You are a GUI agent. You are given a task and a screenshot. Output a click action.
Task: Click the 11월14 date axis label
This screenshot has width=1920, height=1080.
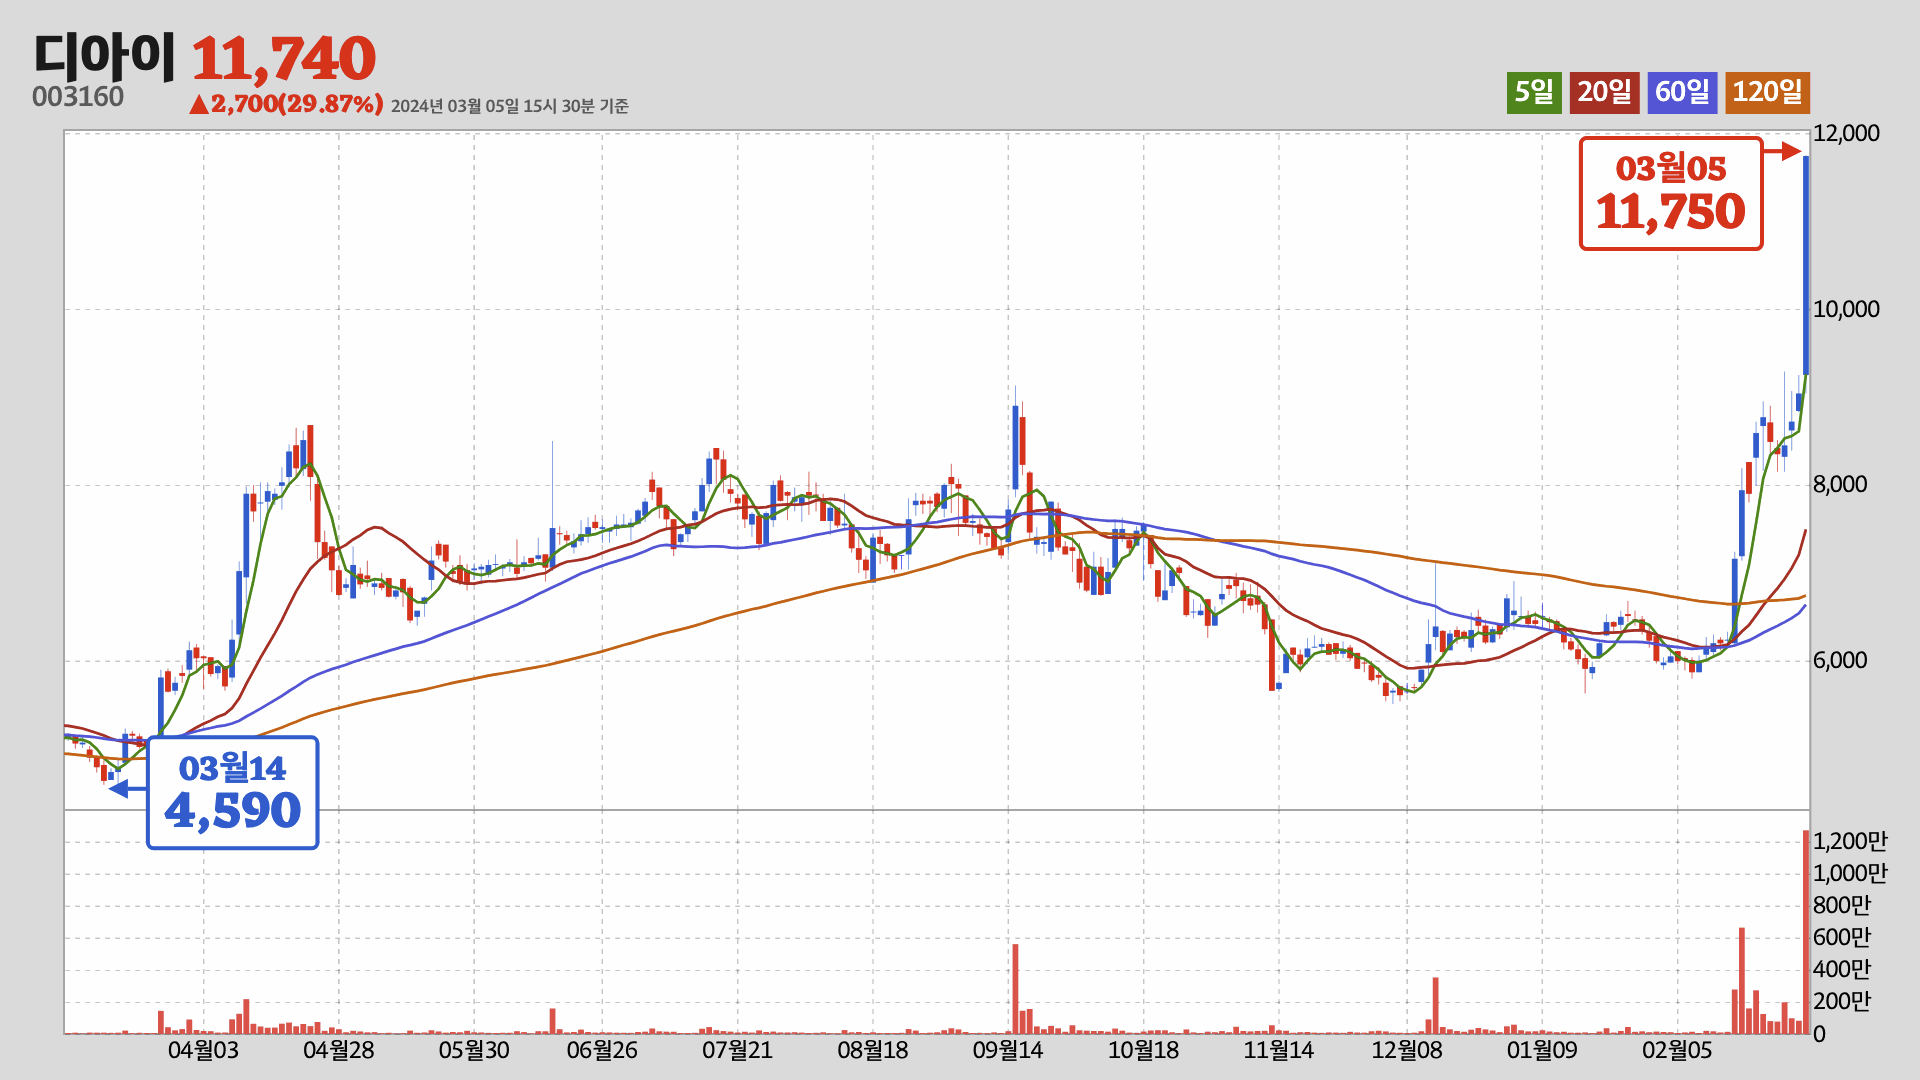[1278, 1050]
